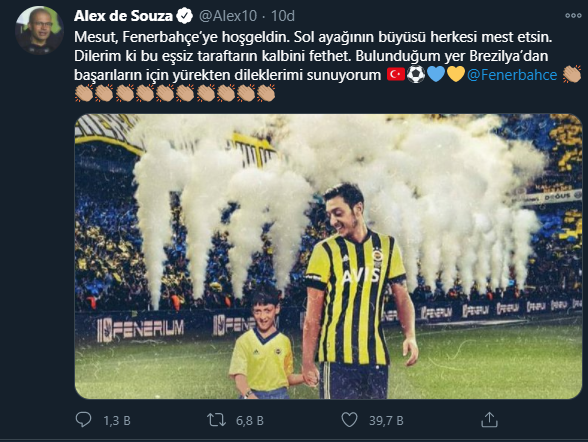Click the 39,7 B like count
Viewport: 588px width, 442px height.
386,421
